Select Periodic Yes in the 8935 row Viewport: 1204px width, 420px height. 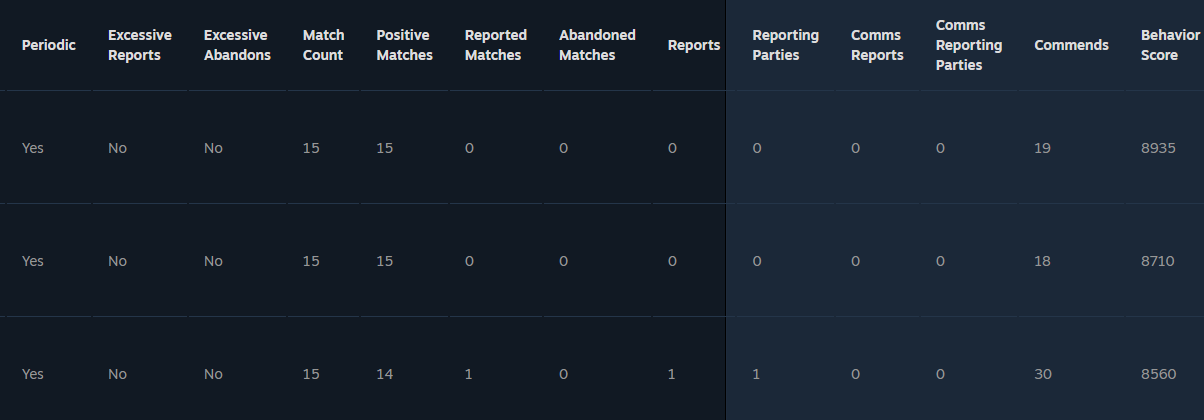click(x=33, y=148)
